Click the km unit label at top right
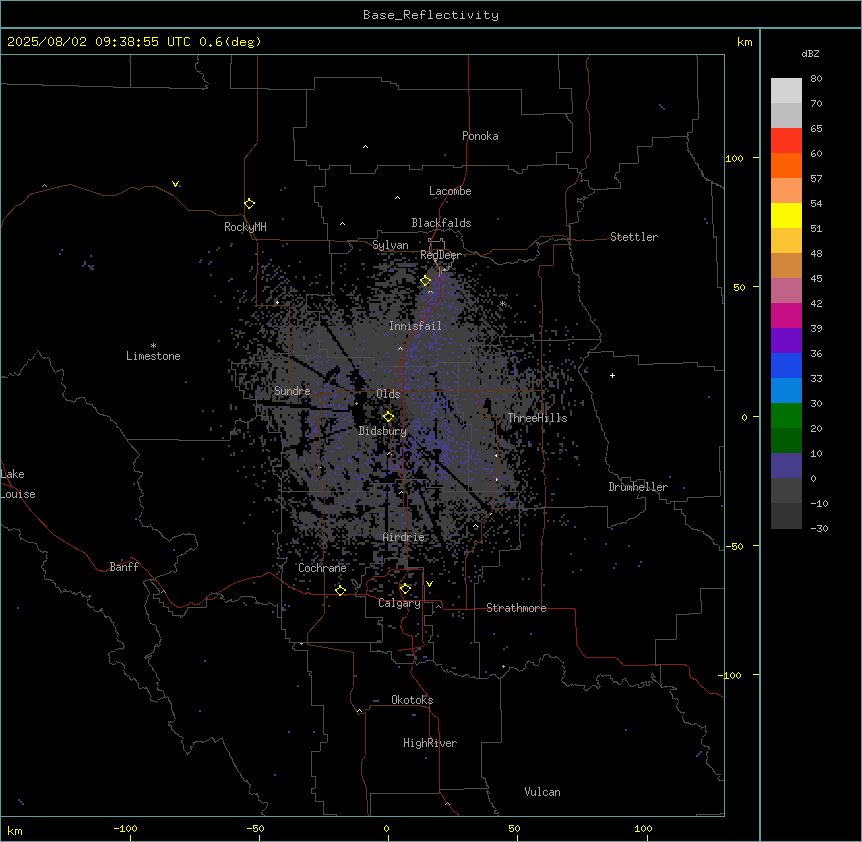Screen dimensions: 862x842 744,42
